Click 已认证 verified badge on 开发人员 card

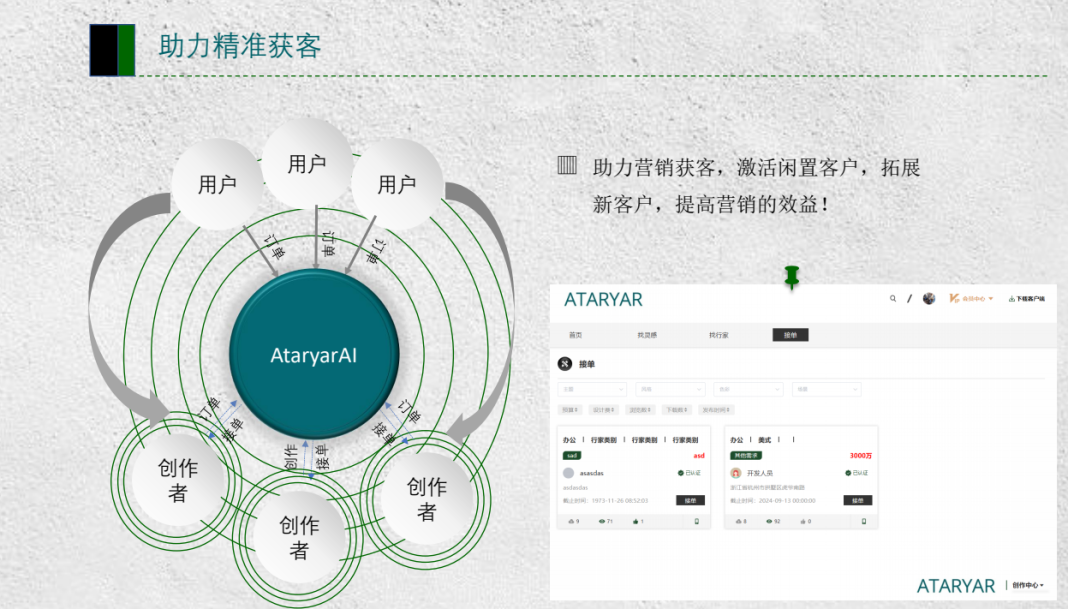pyautogui.click(x=857, y=473)
